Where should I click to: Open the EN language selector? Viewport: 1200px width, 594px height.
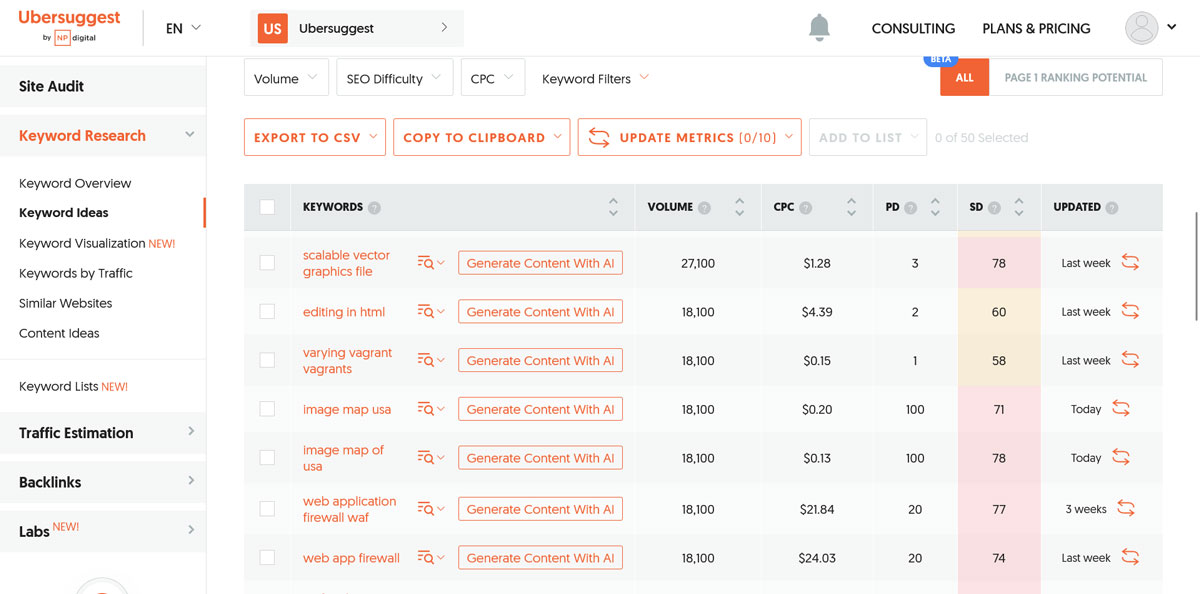183,28
